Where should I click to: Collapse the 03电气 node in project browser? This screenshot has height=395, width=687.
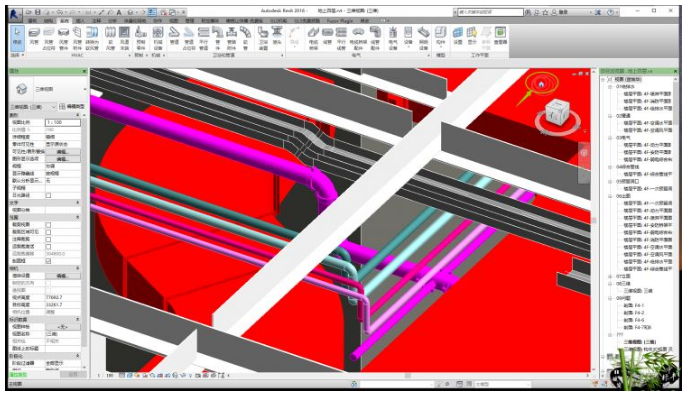click(x=609, y=138)
